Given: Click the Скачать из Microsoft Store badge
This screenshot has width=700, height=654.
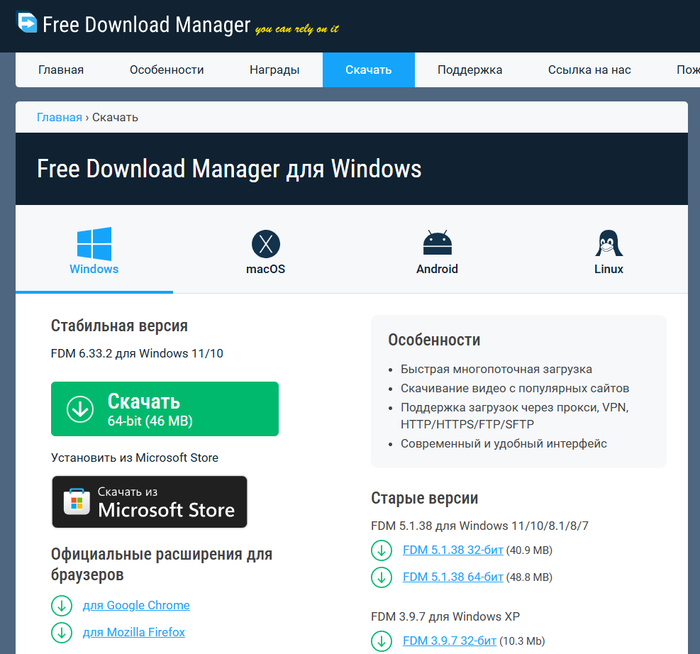Looking at the screenshot, I should pyautogui.click(x=150, y=502).
